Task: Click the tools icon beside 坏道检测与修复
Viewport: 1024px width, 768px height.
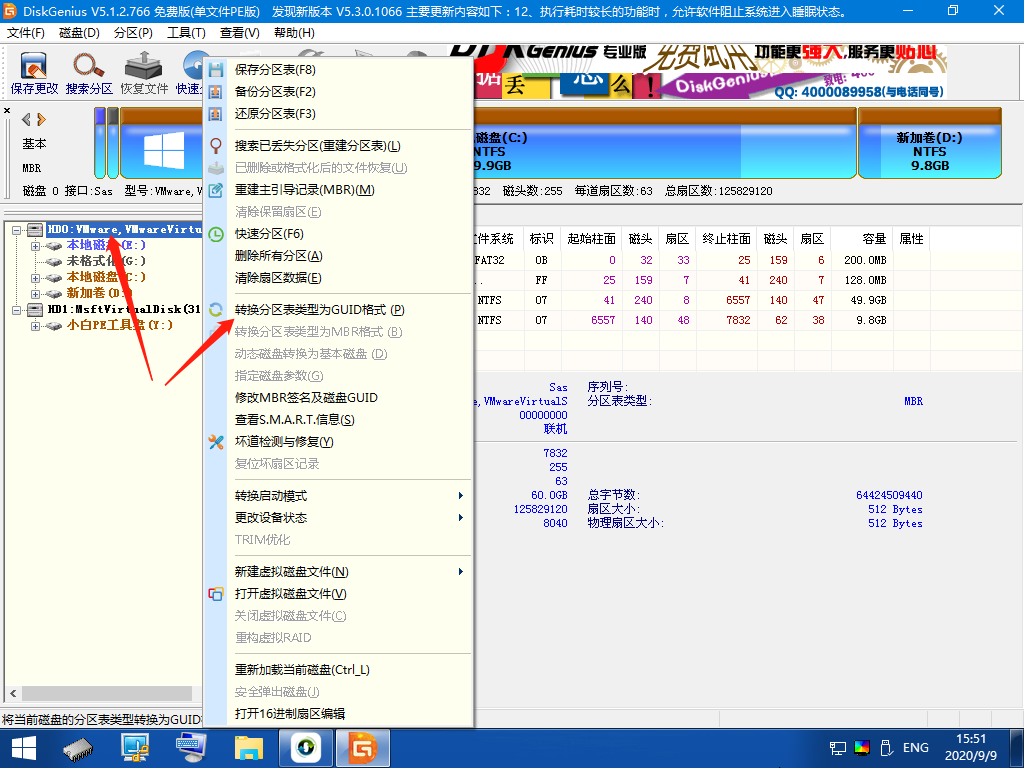Action: pyautogui.click(x=215, y=442)
